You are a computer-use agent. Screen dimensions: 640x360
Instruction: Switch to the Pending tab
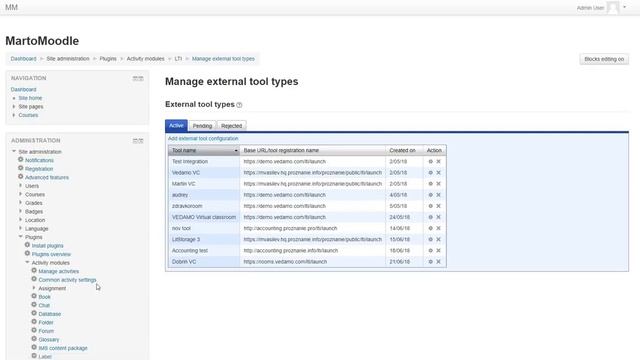tap(202, 126)
